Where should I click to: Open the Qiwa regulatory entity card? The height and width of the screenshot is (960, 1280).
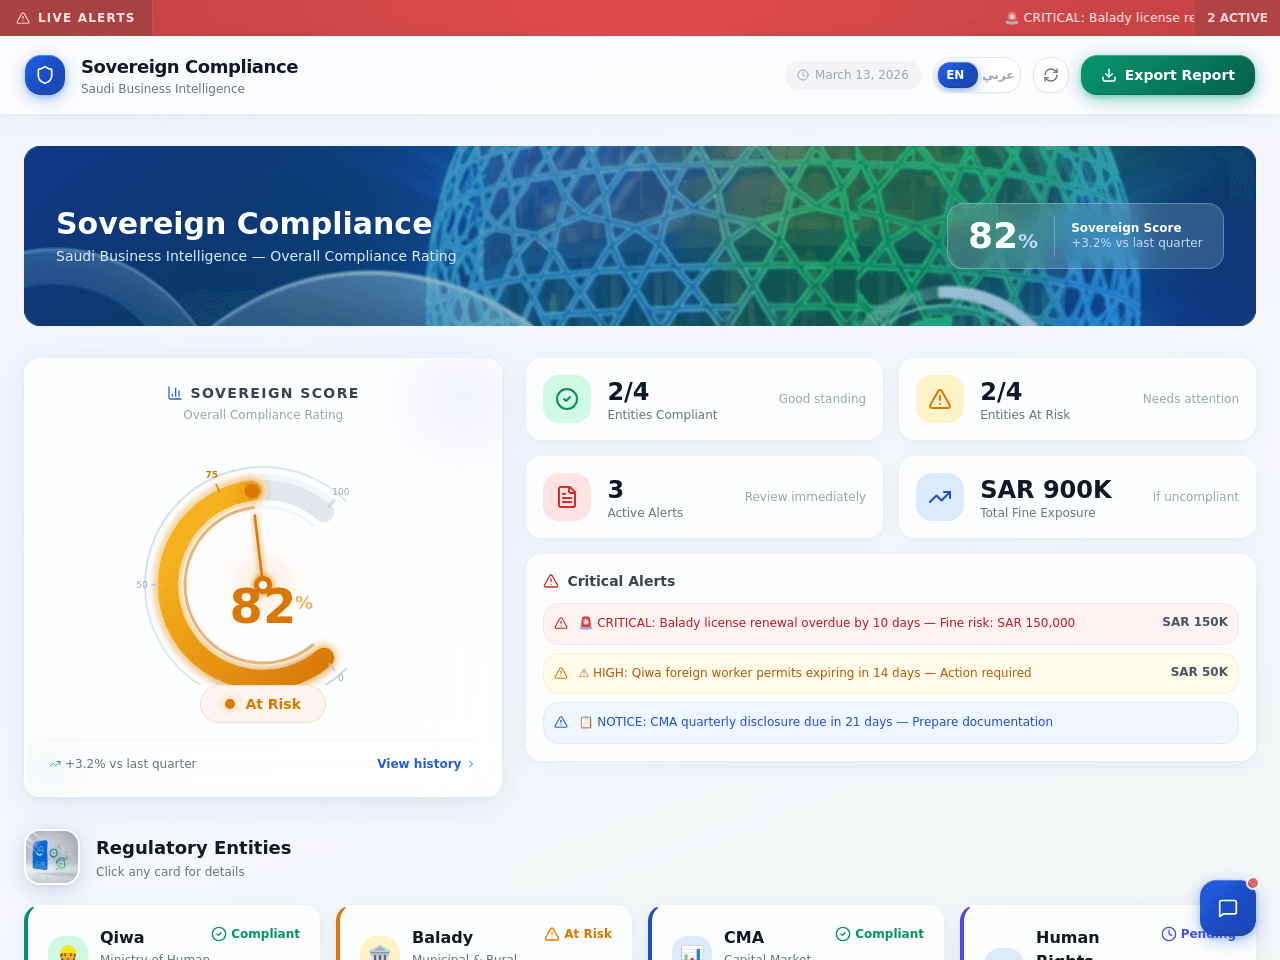[x=172, y=933]
